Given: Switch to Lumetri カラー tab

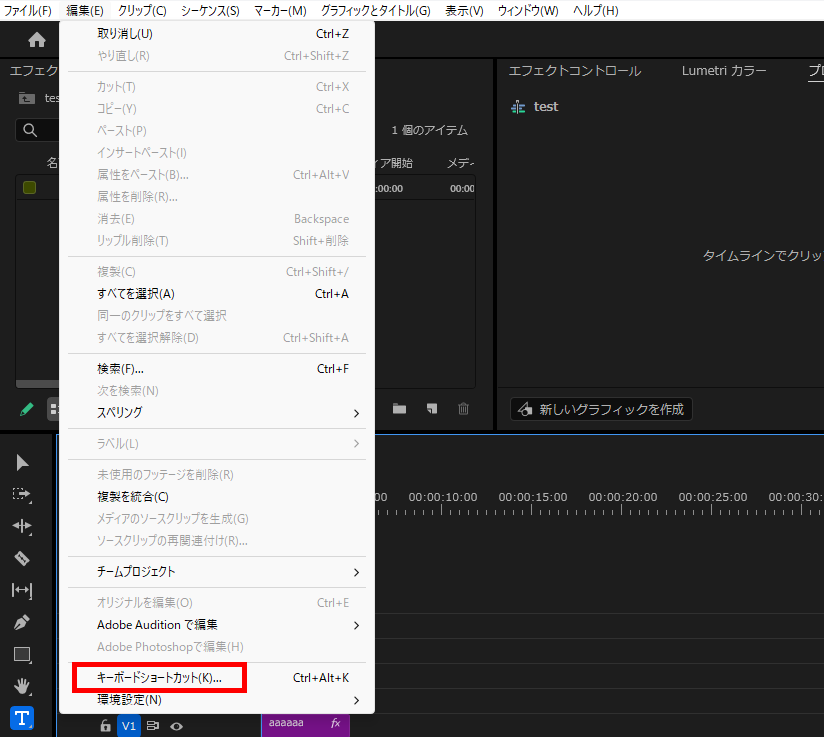Looking at the screenshot, I should (x=724, y=71).
